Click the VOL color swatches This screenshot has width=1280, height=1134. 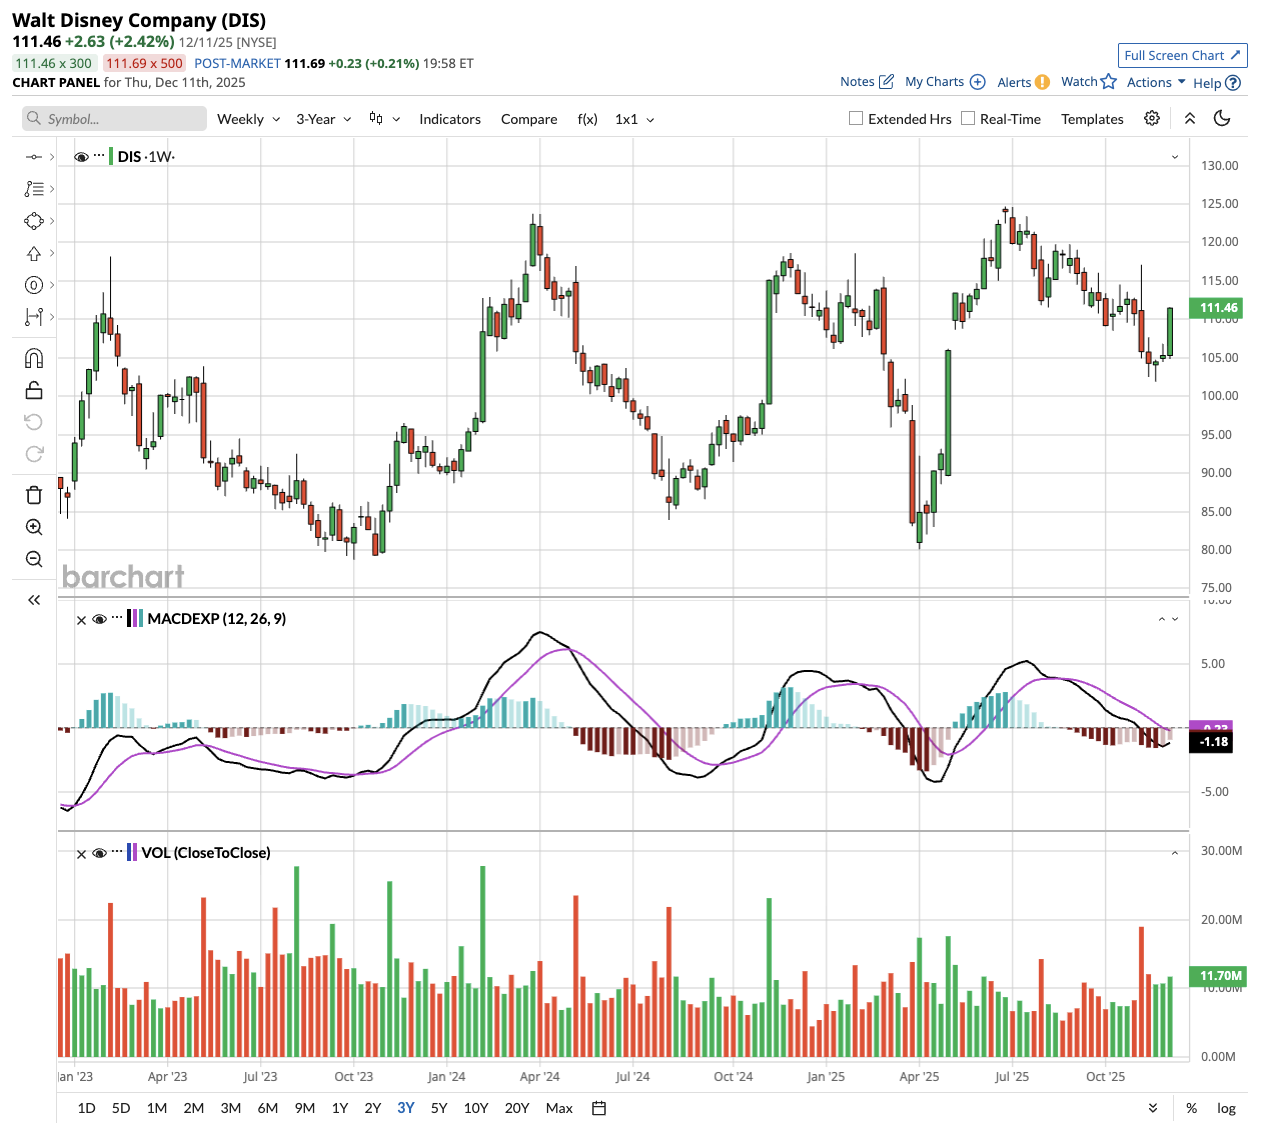click(x=132, y=853)
